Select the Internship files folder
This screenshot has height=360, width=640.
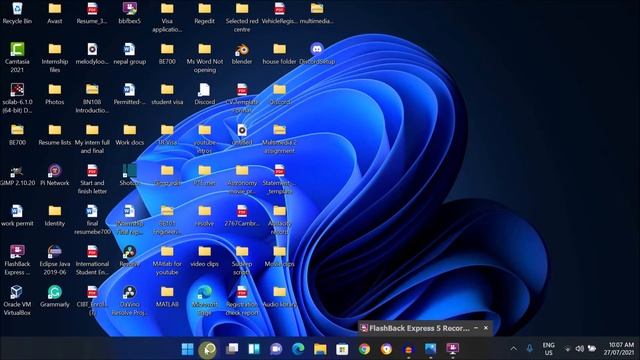55,58
